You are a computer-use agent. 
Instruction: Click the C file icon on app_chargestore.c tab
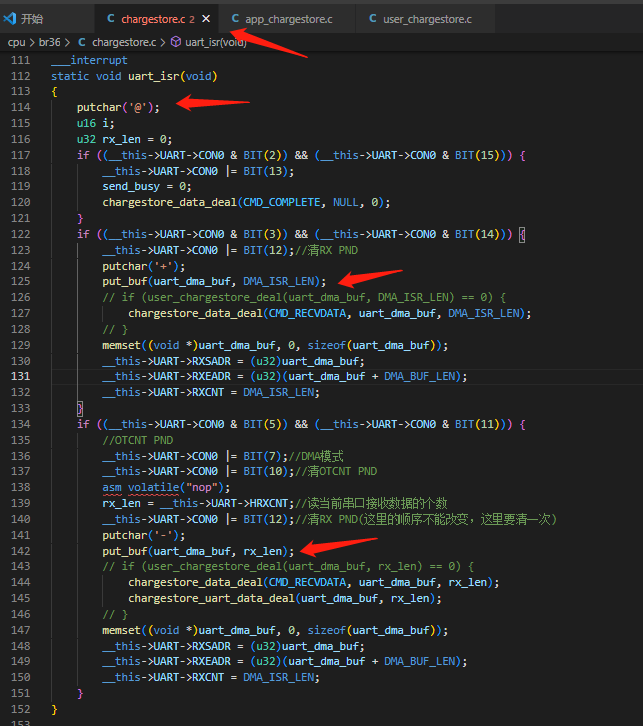point(236,19)
